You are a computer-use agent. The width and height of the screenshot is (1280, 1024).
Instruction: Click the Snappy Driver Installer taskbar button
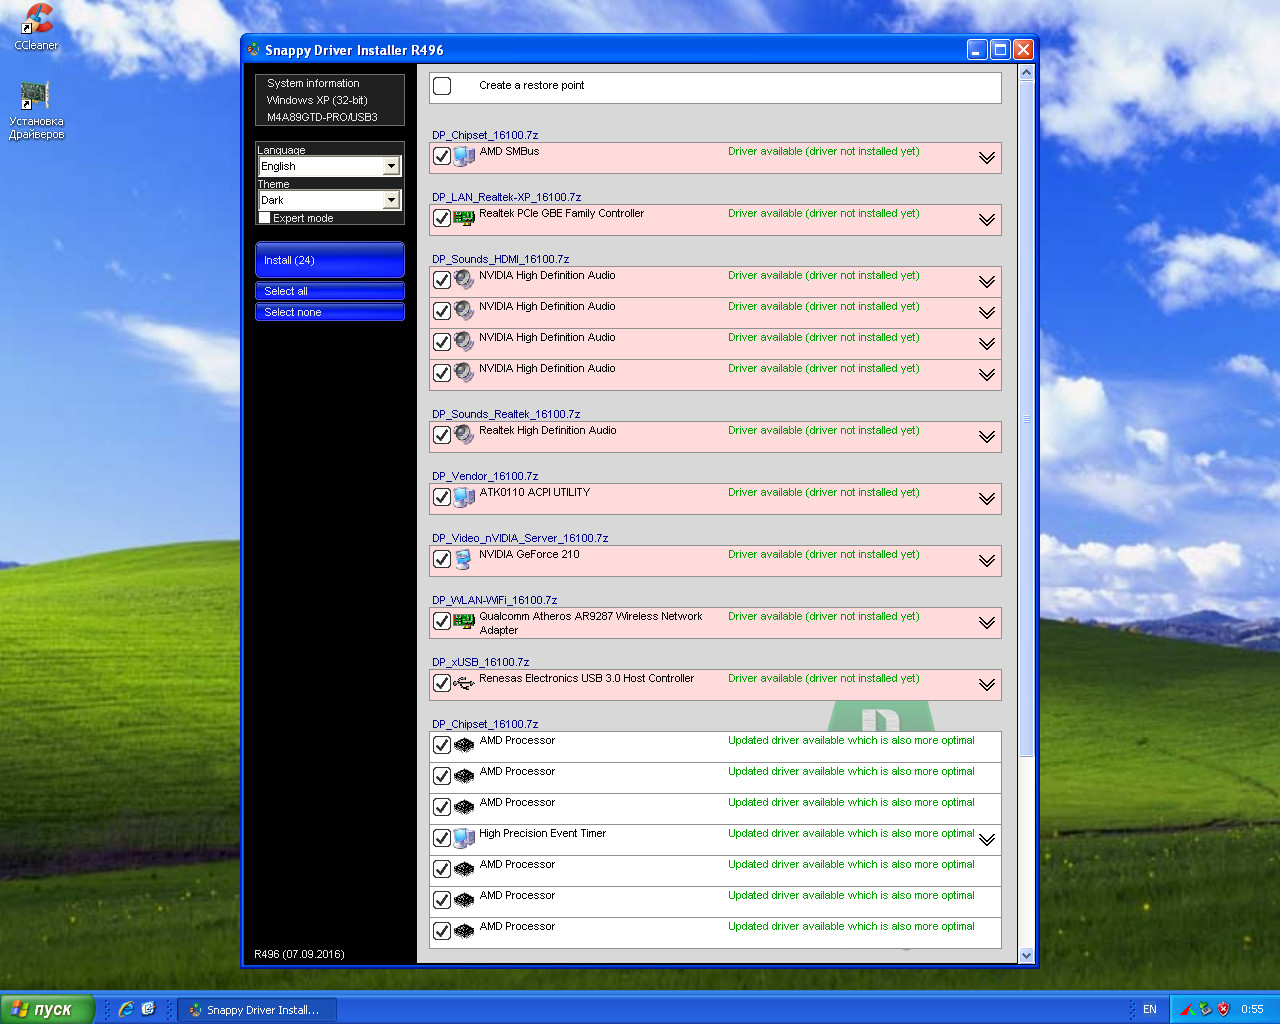point(257,1010)
